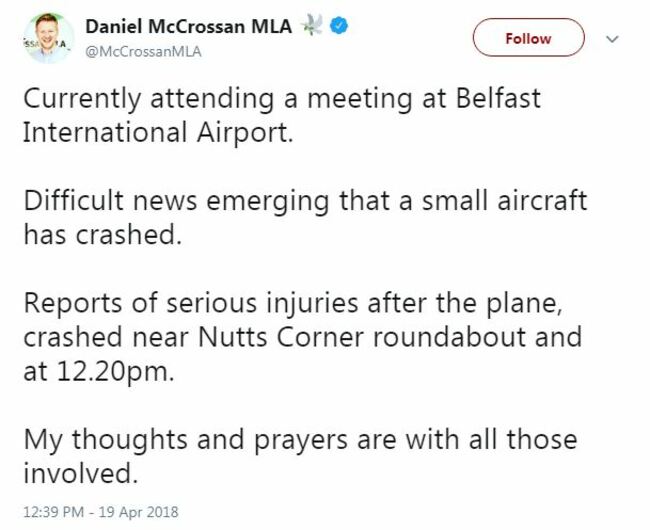Open Daniel McCrossan's profile avatar
The height and width of the screenshot is (530, 650).
point(45,39)
